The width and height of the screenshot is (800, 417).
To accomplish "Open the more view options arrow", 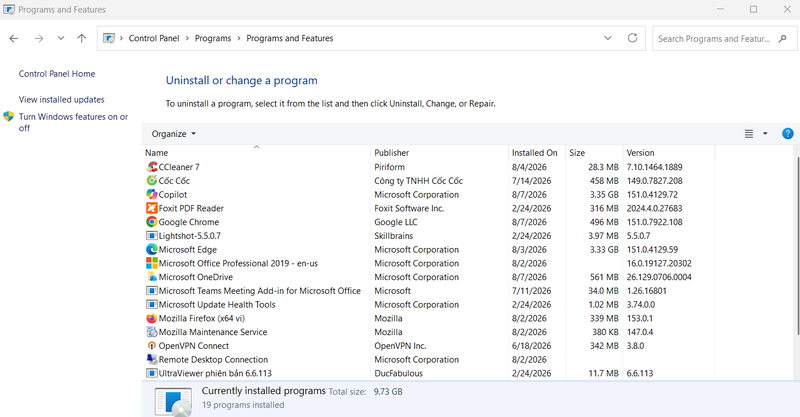I will click(x=765, y=134).
